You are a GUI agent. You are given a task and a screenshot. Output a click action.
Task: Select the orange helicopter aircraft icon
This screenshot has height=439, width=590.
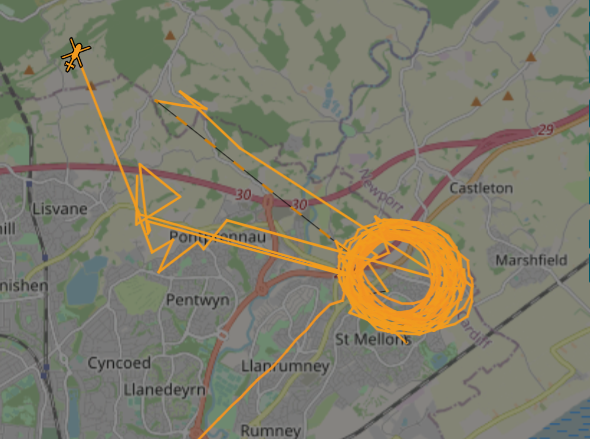point(76,55)
